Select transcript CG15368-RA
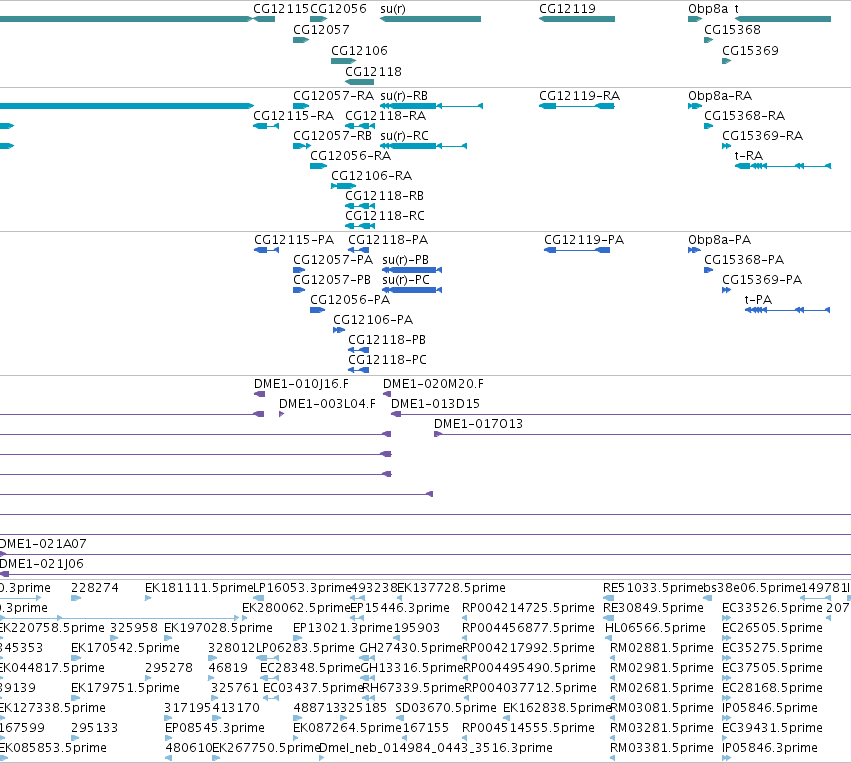 pyautogui.click(x=745, y=116)
